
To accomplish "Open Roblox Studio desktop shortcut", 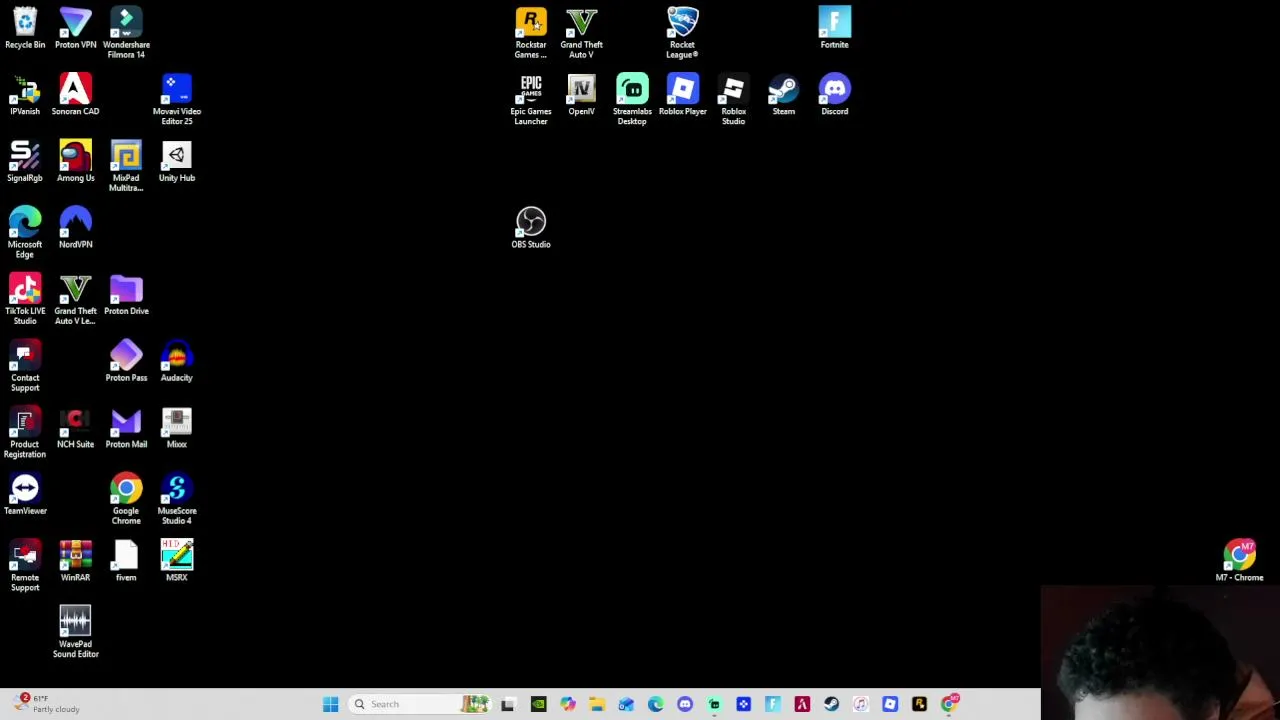I will click(734, 100).
